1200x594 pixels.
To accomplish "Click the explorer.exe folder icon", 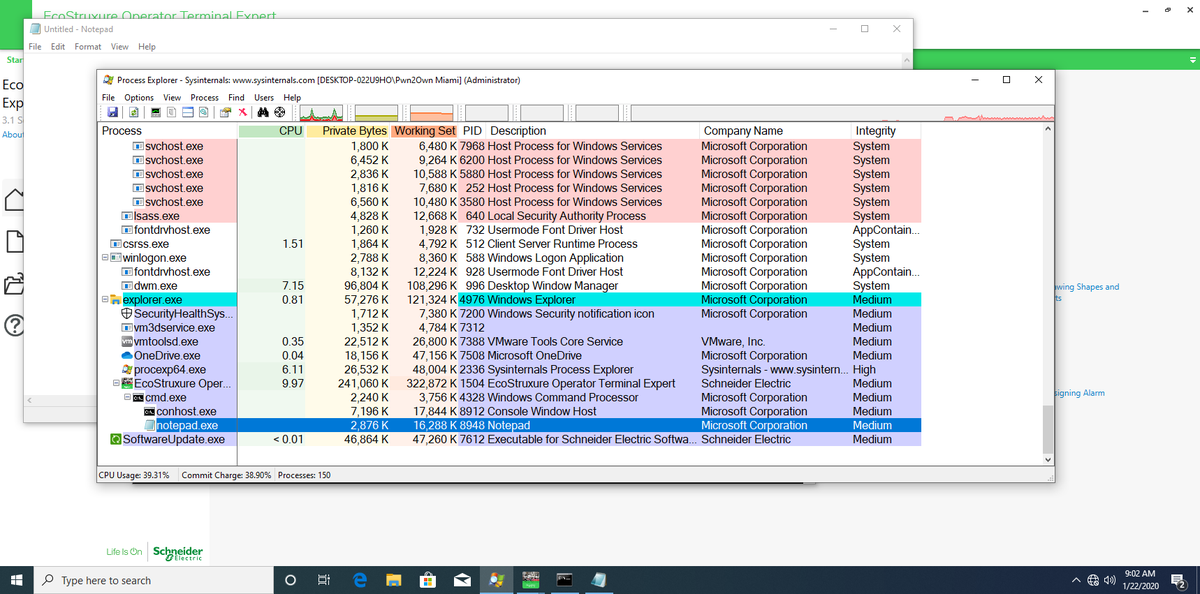I will [x=116, y=300].
